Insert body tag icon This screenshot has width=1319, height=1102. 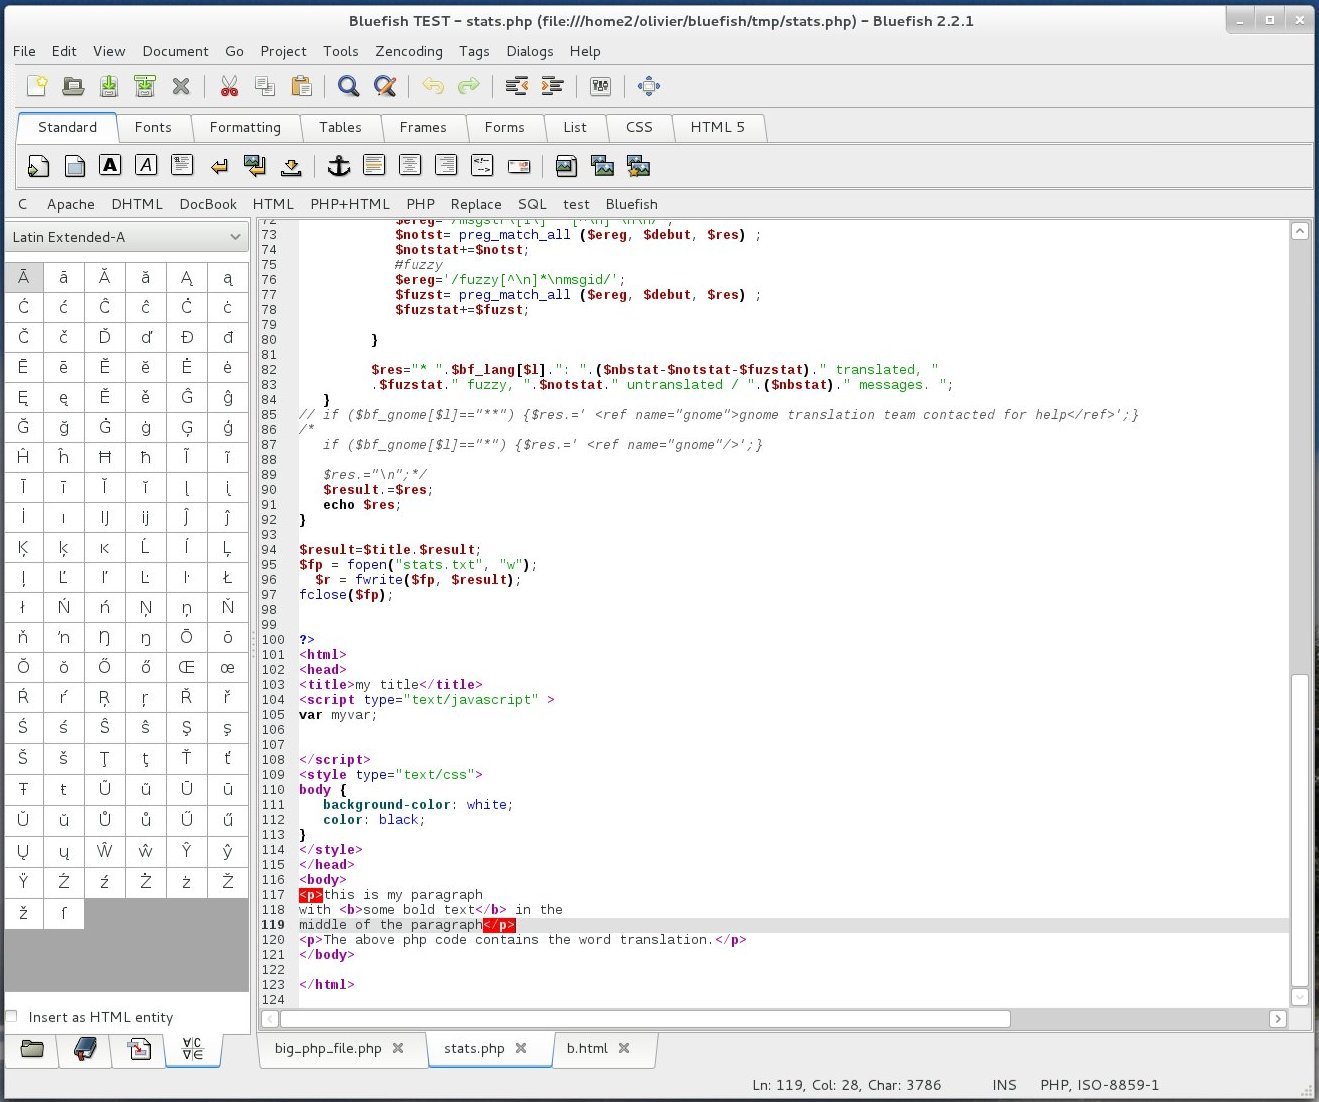74,166
